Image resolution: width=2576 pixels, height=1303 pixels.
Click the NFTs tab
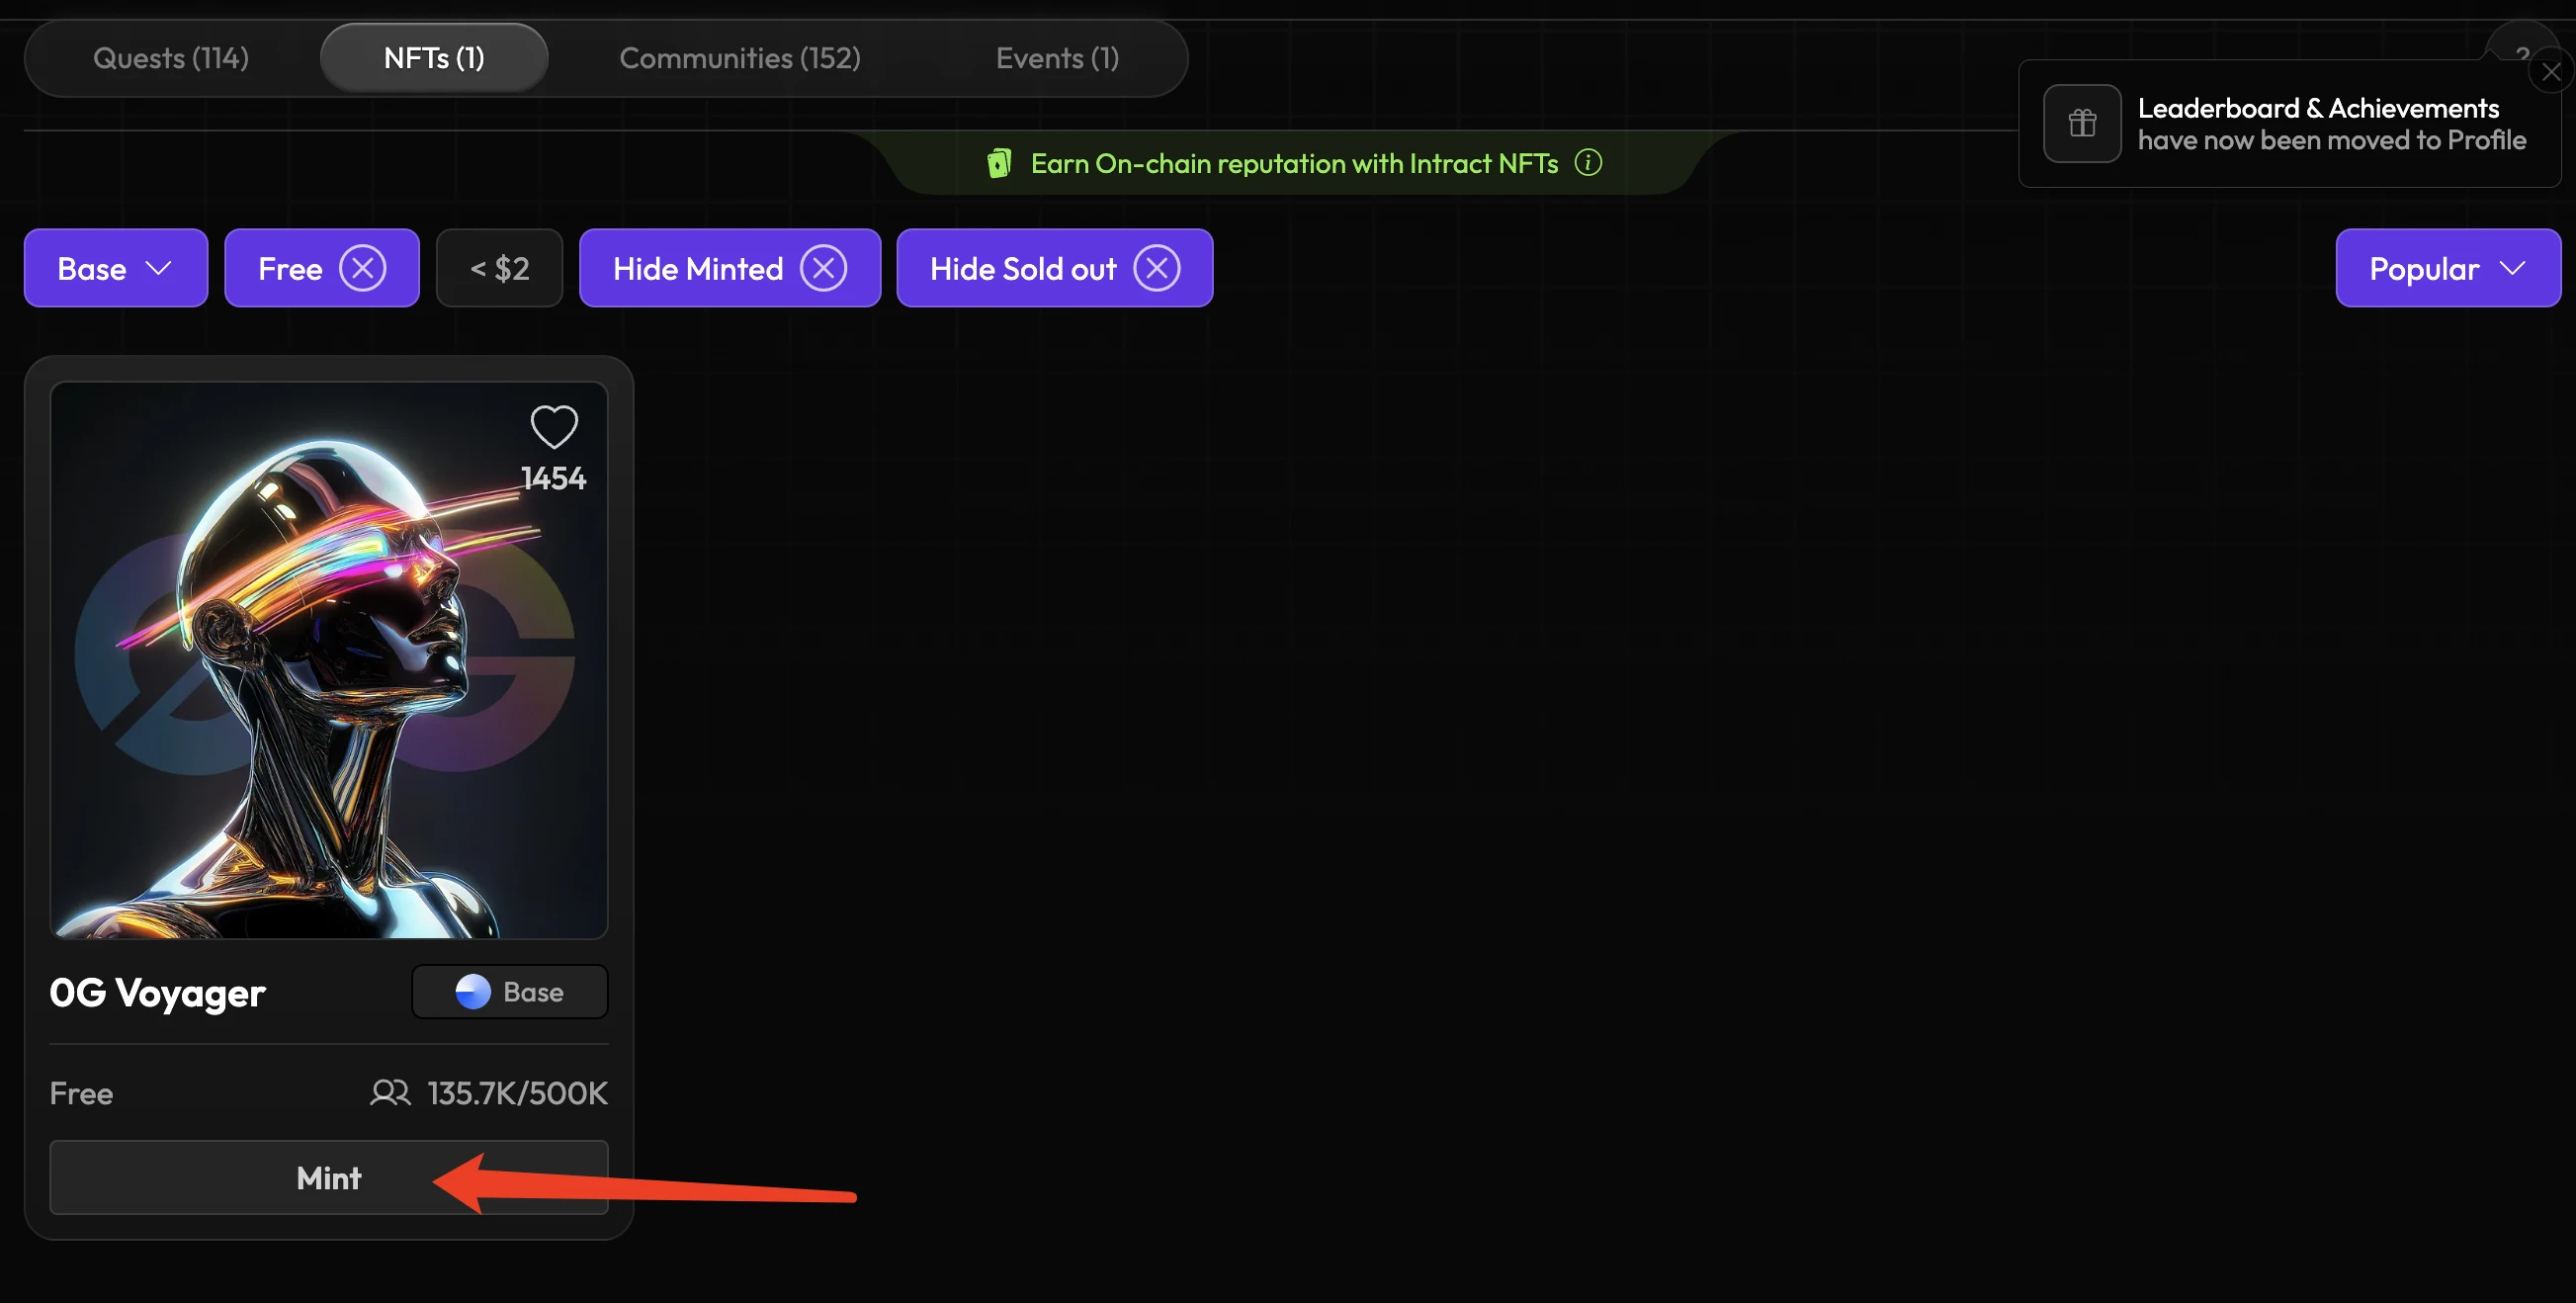point(434,58)
